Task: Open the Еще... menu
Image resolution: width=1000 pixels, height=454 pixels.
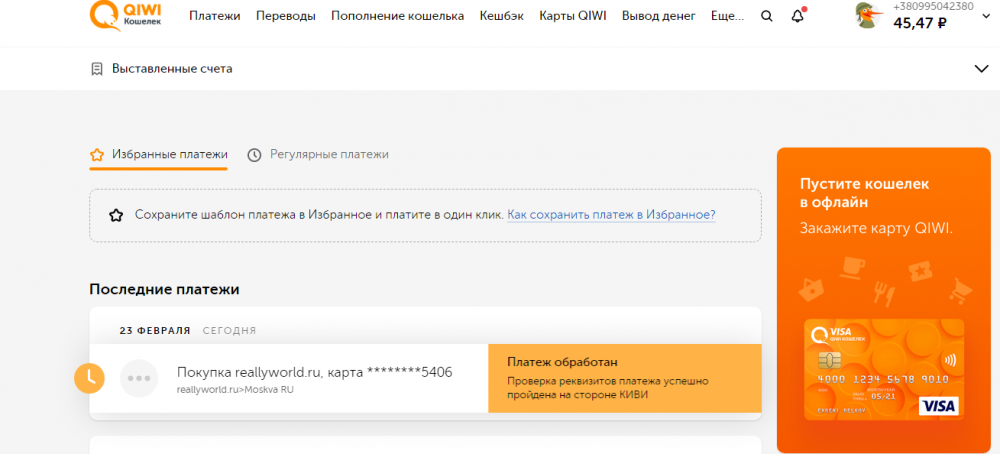Action: (728, 16)
